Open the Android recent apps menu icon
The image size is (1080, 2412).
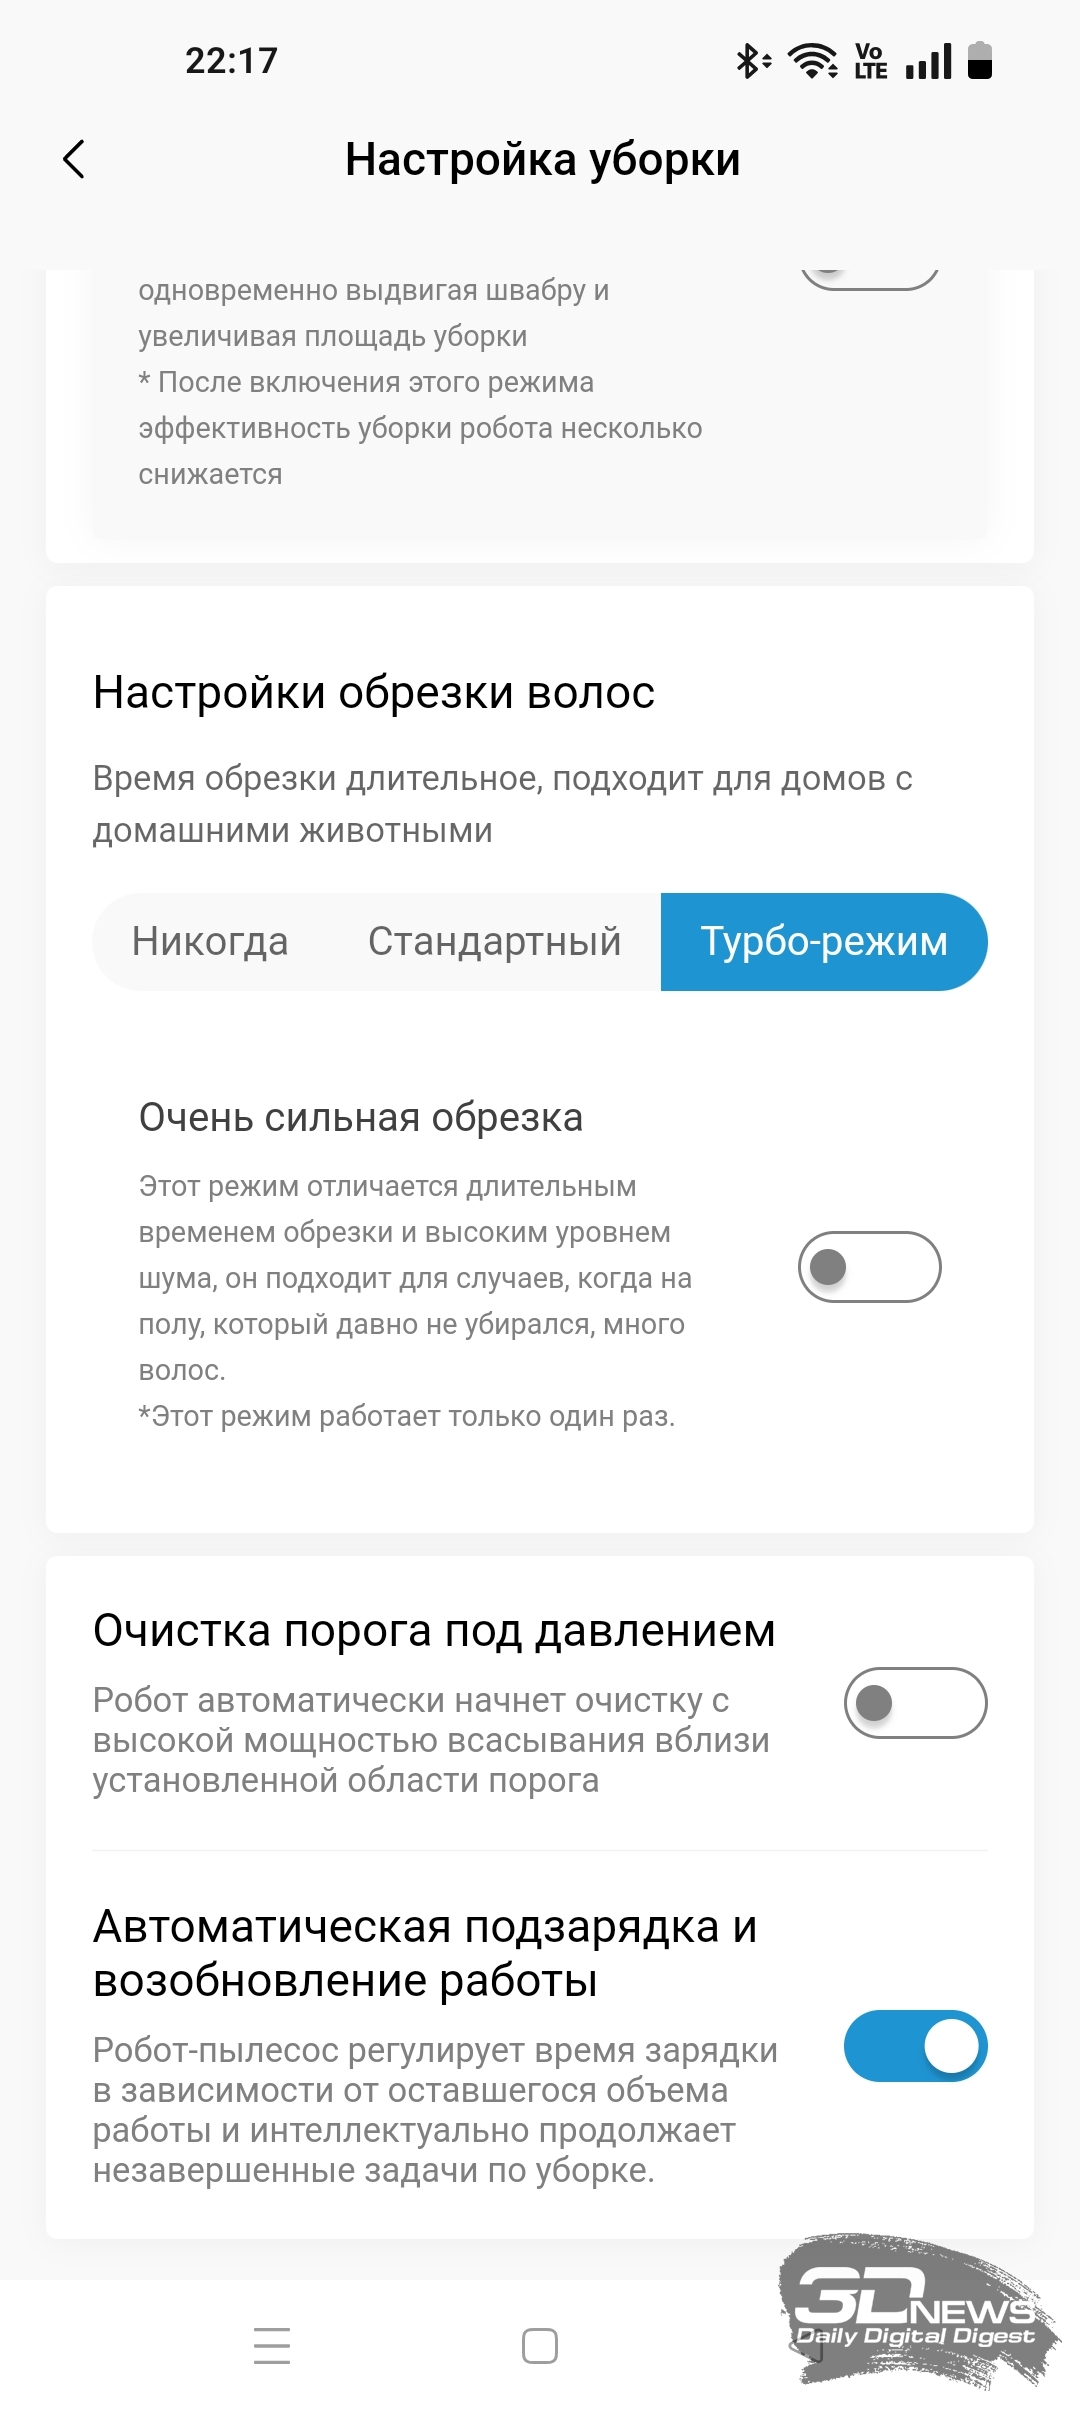click(272, 2345)
